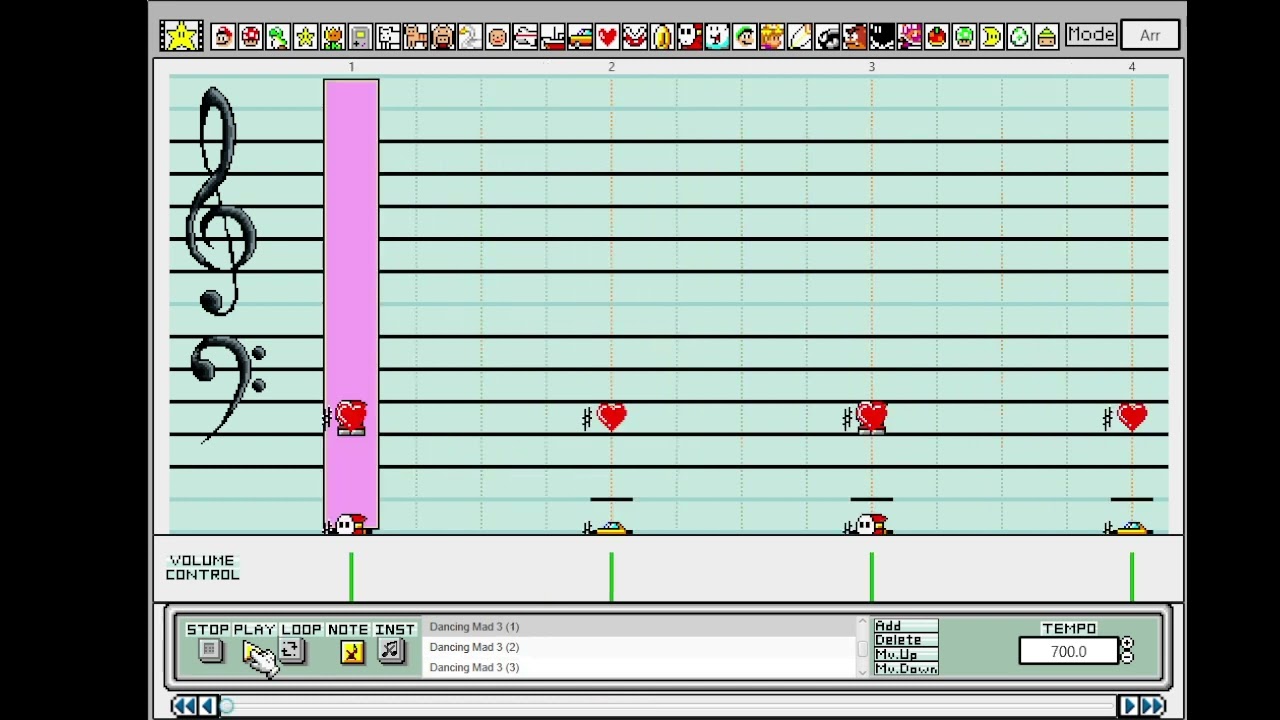
Task: Click the volume bar under measure 2
Action: 611,578
